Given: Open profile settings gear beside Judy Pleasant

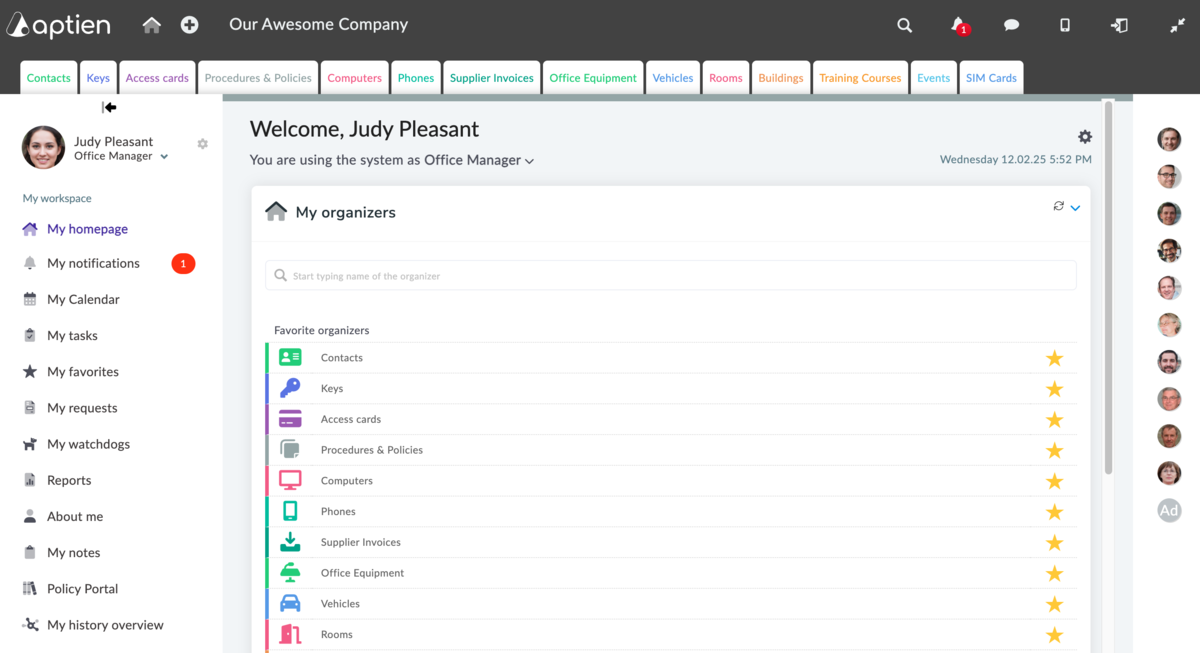Looking at the screenshot, I should (202, 144).
